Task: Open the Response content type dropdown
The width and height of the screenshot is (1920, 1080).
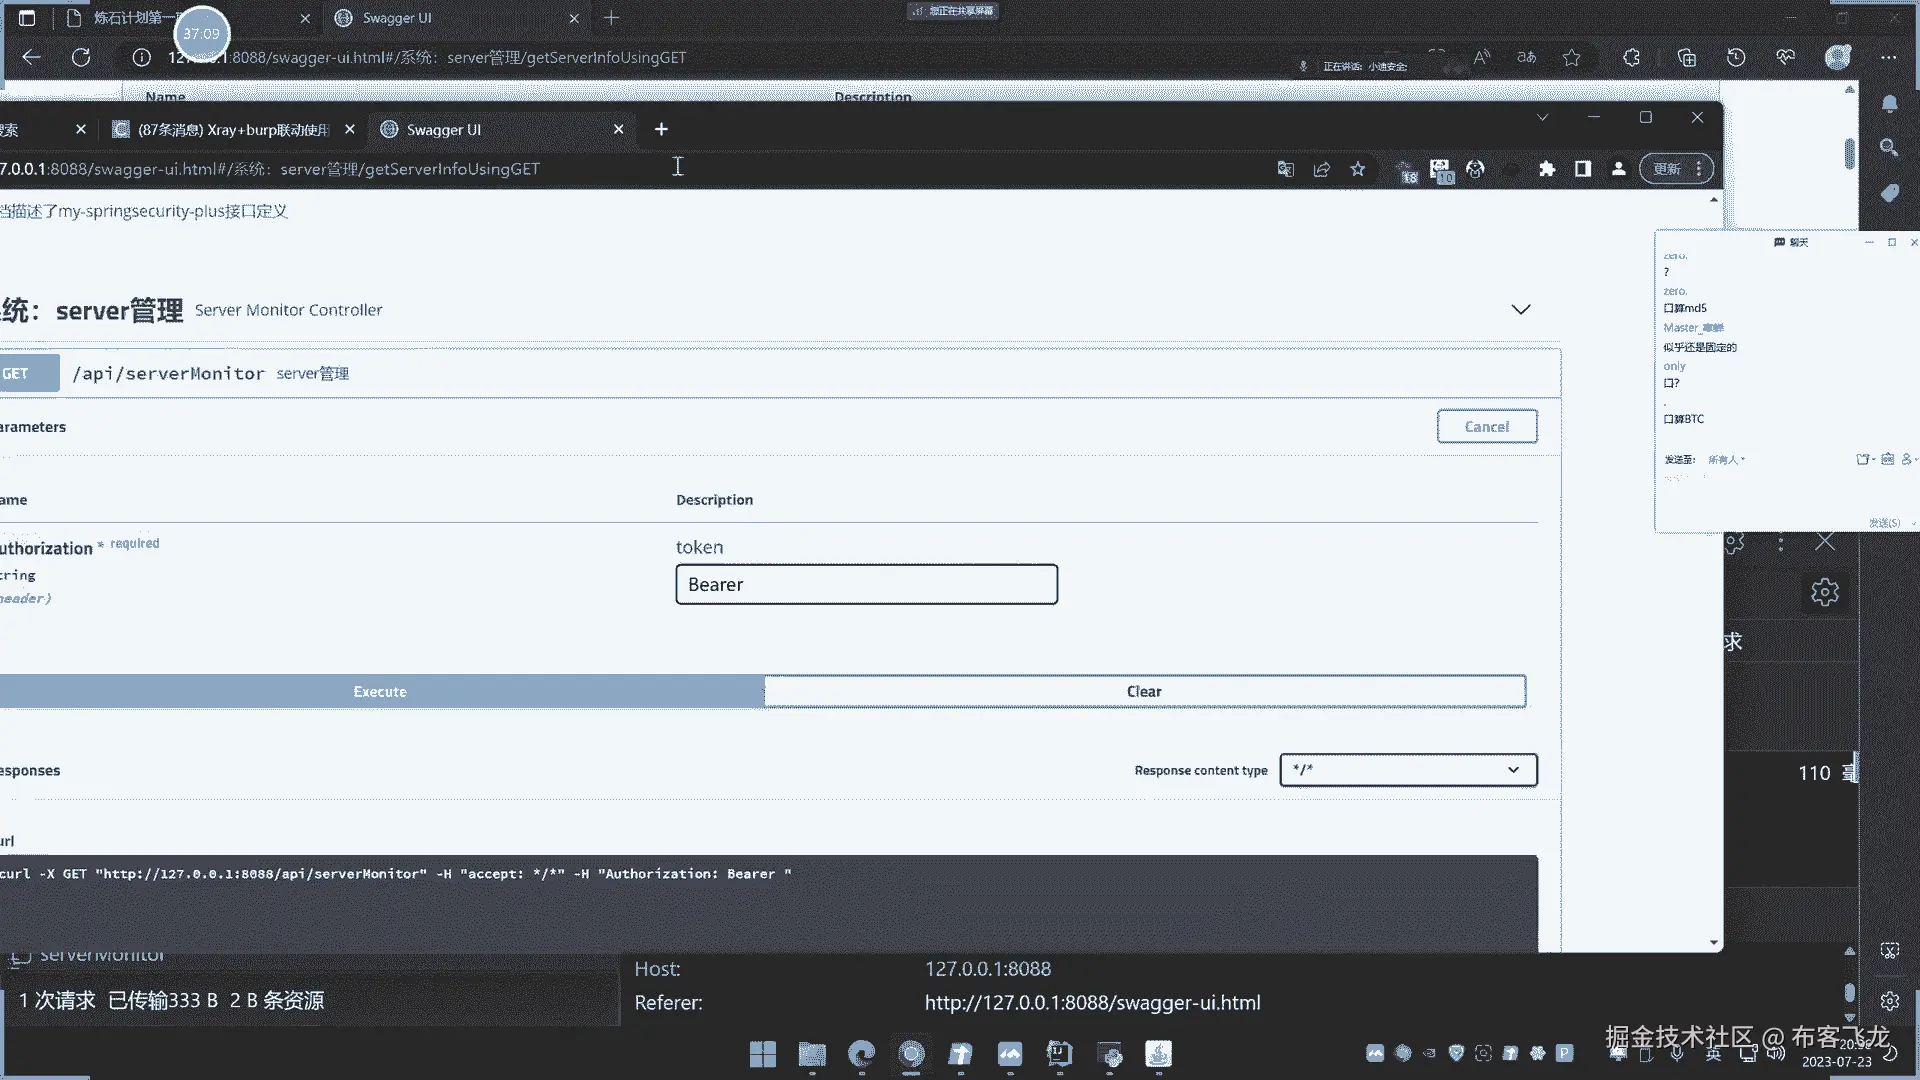Action: 1408,770
